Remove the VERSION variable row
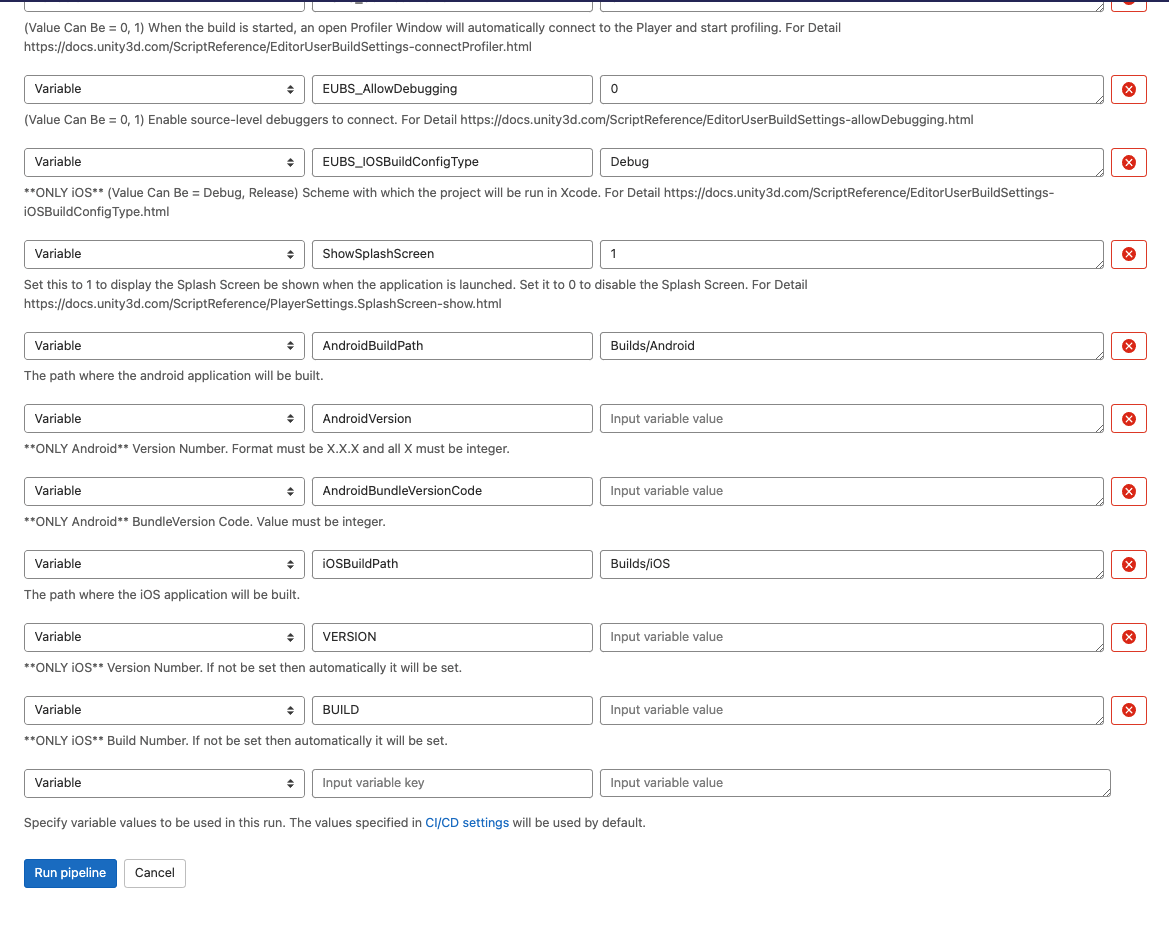 tap(1128, 637)
